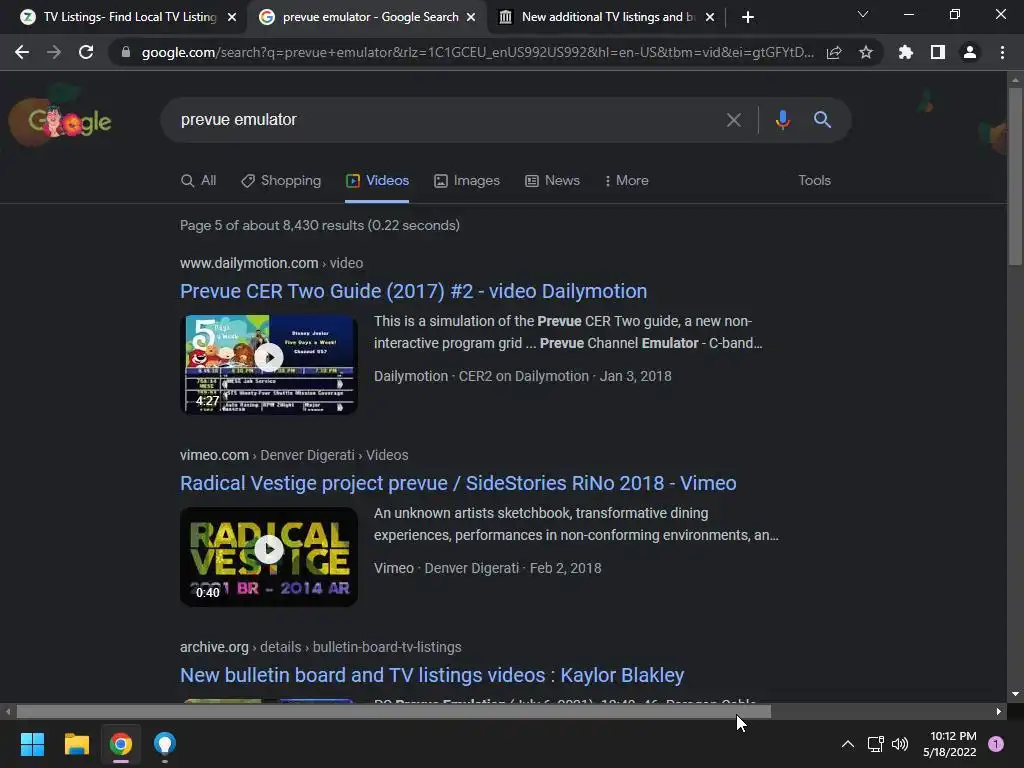The height and width of the screenshot is (768, 1024).
Task: Bookmark this tab with the star icon
Action: [866, 52]
